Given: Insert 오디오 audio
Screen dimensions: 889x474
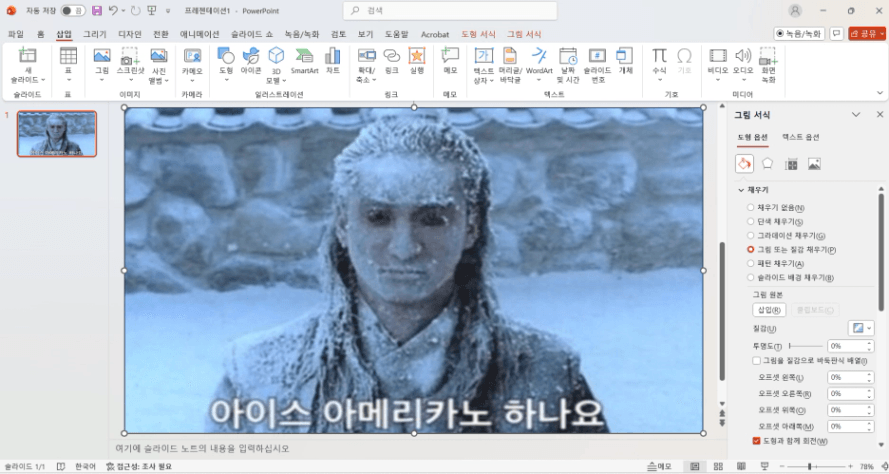Looking at the screenshot, I should coord(743,56).
